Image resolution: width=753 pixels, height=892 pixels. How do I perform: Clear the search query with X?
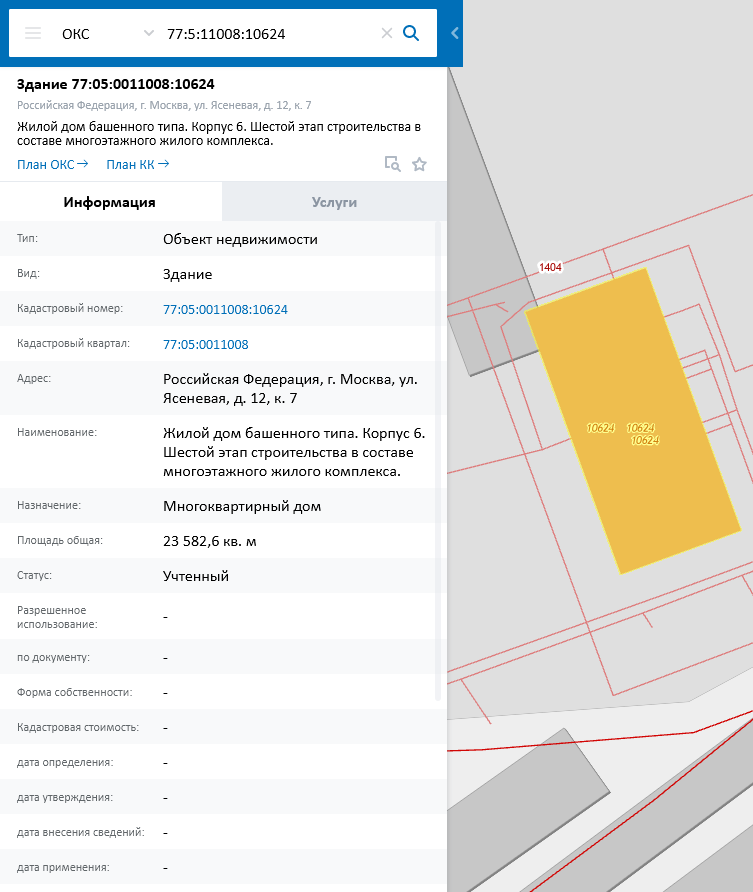point(387,33)
